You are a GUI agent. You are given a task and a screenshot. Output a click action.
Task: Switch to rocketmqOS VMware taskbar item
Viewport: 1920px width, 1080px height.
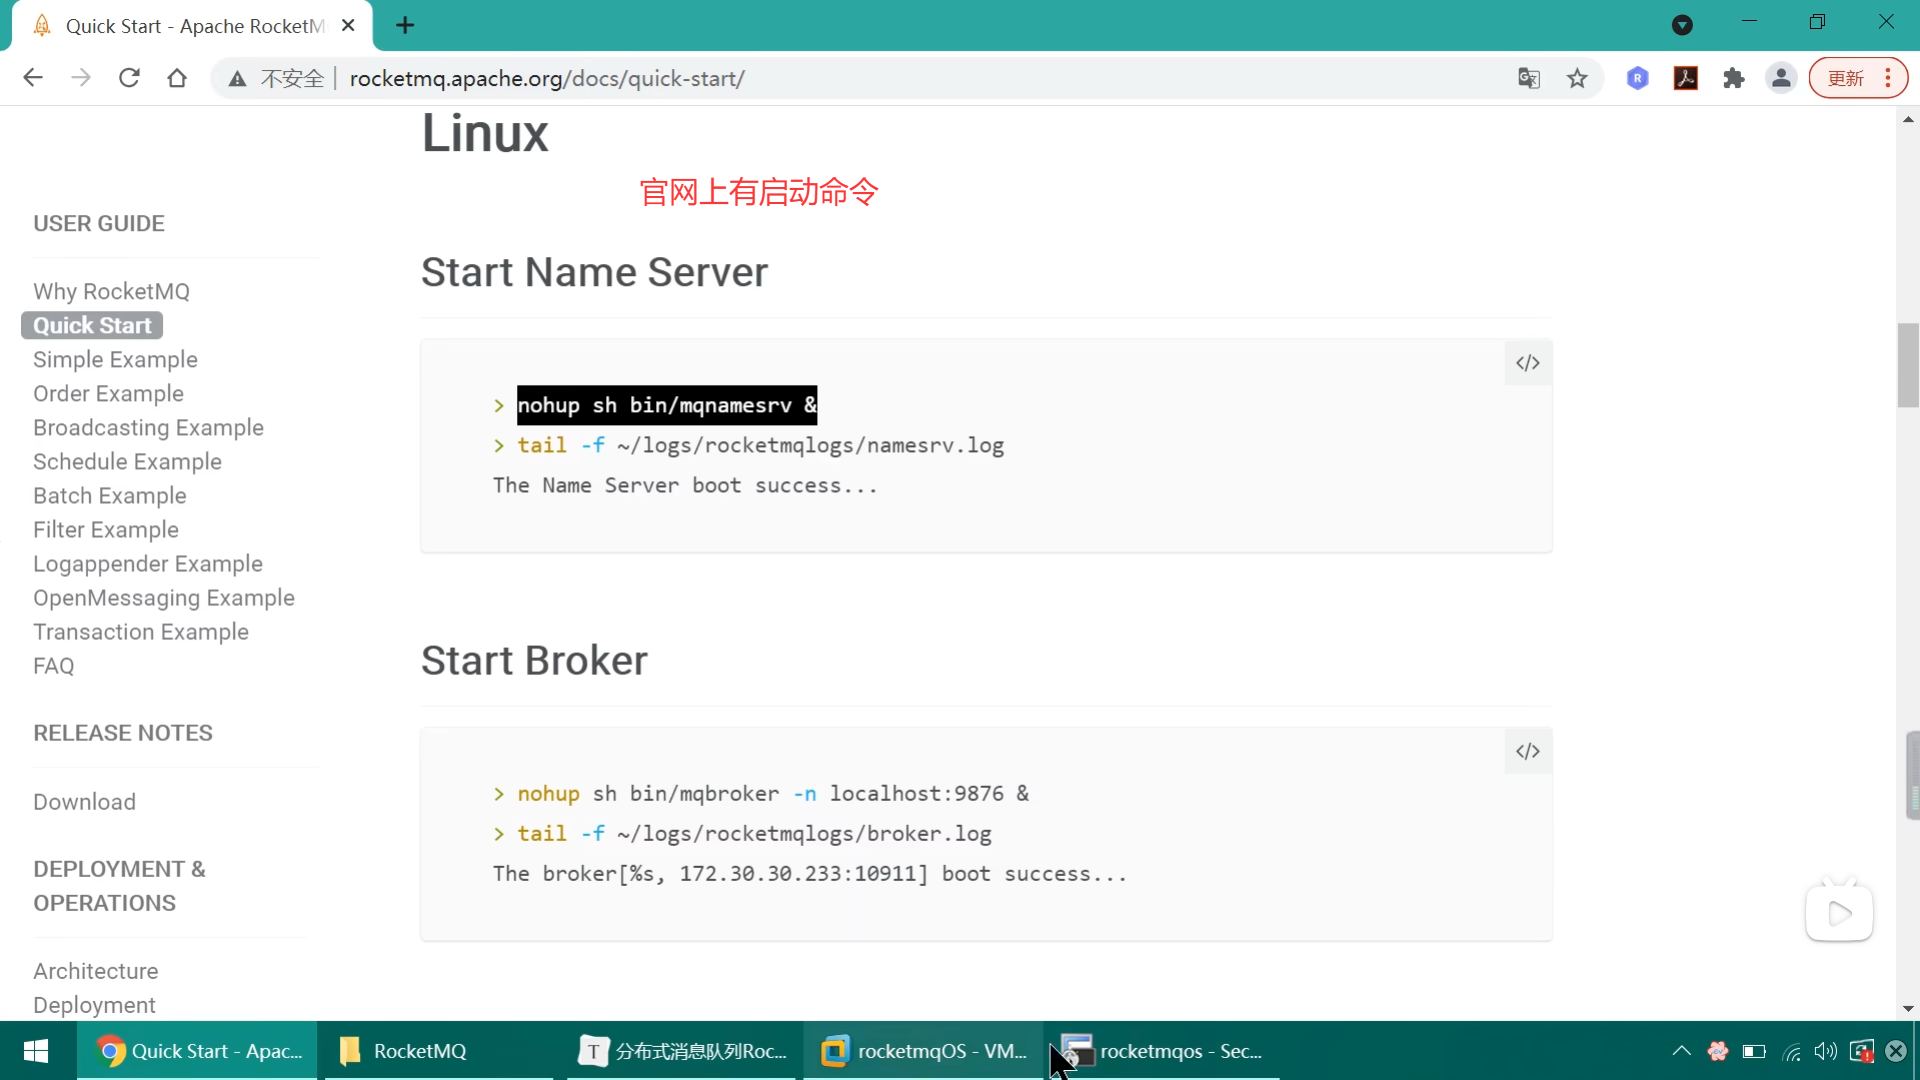[923, 1051]
